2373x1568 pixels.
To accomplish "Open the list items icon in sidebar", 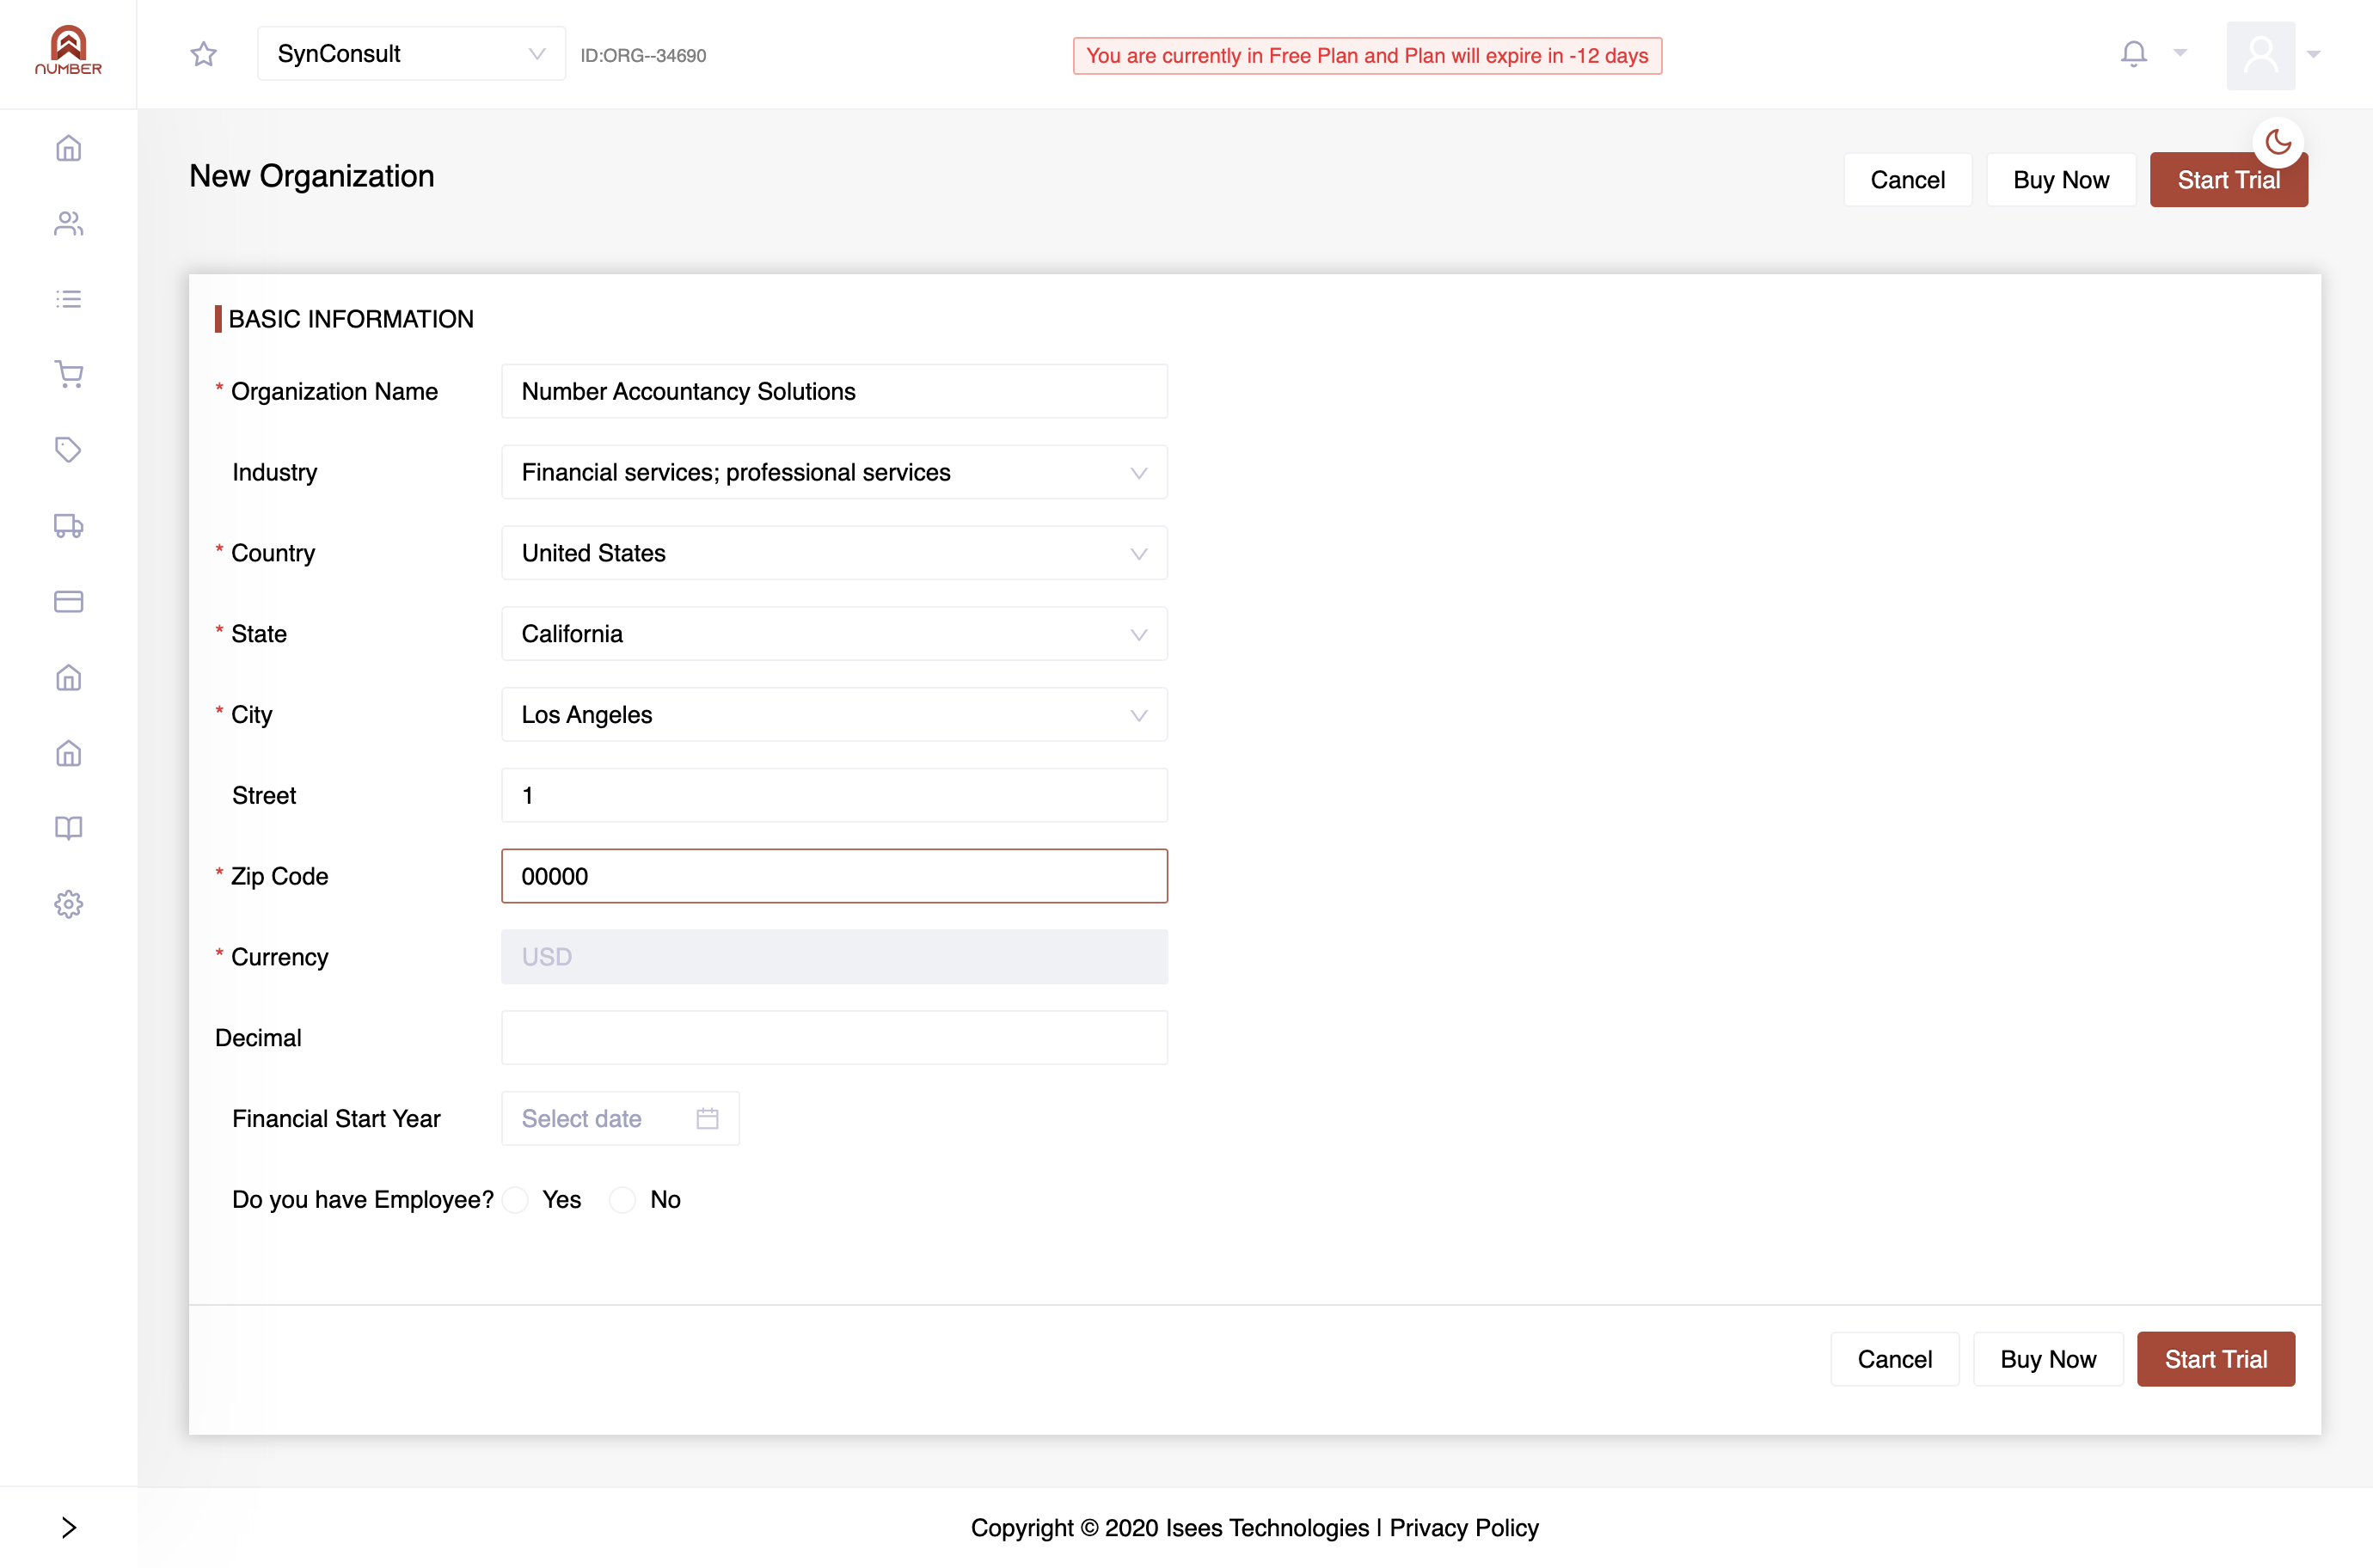I will 68,299.
